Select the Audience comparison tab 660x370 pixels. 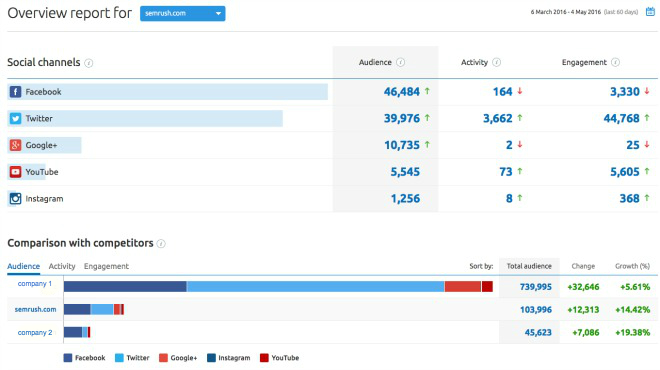pyautogui.click(x=24, y=266)
